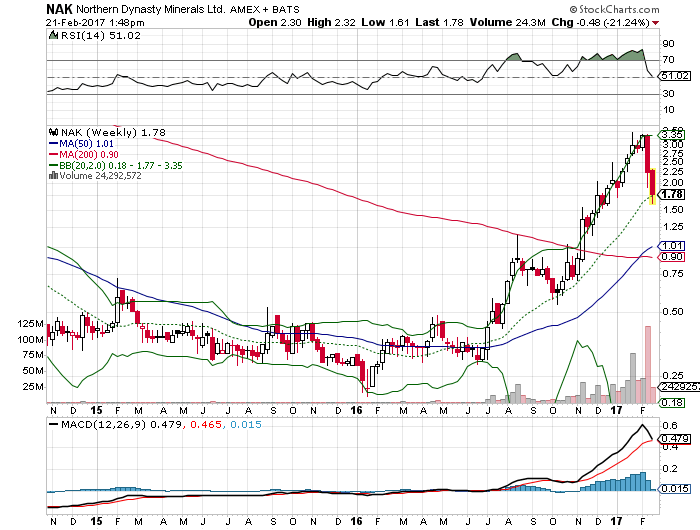The width and height of the screenshot is (700, 530).
Task: Click the 0.479 MACD value tag
Action: click(x=673, y=437)
